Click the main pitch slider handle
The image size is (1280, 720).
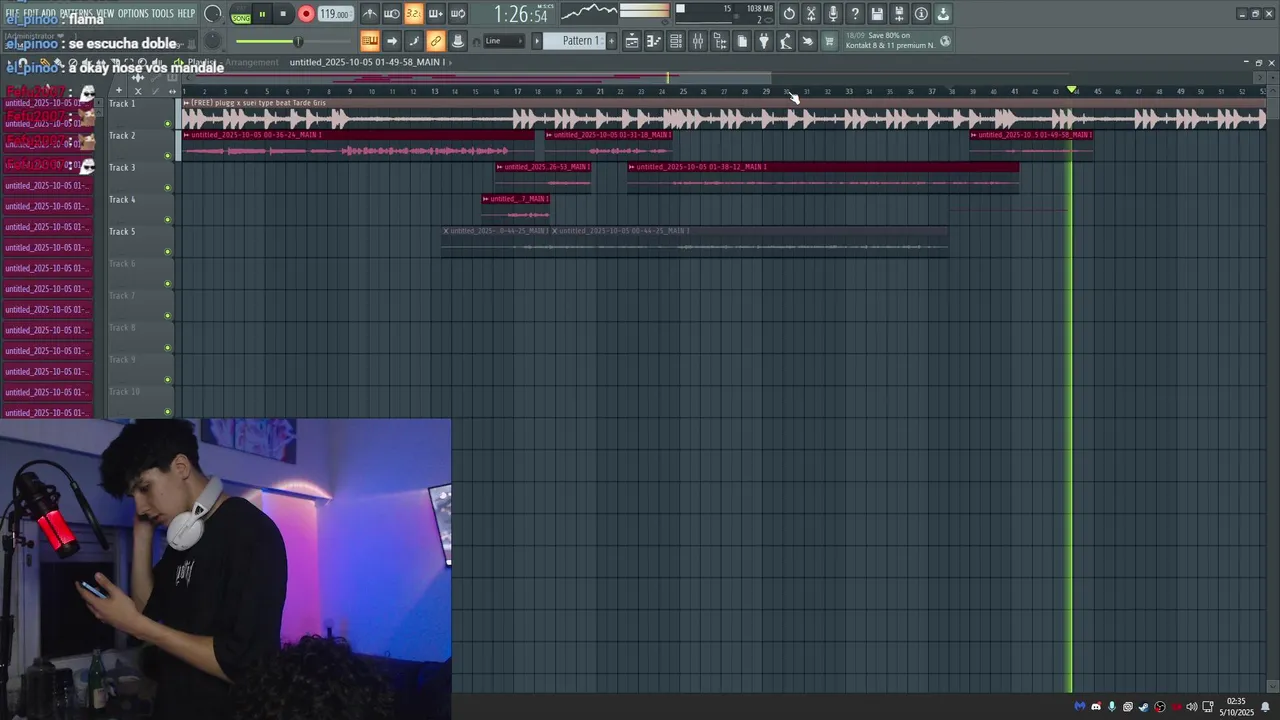click(x=297, y=41)
